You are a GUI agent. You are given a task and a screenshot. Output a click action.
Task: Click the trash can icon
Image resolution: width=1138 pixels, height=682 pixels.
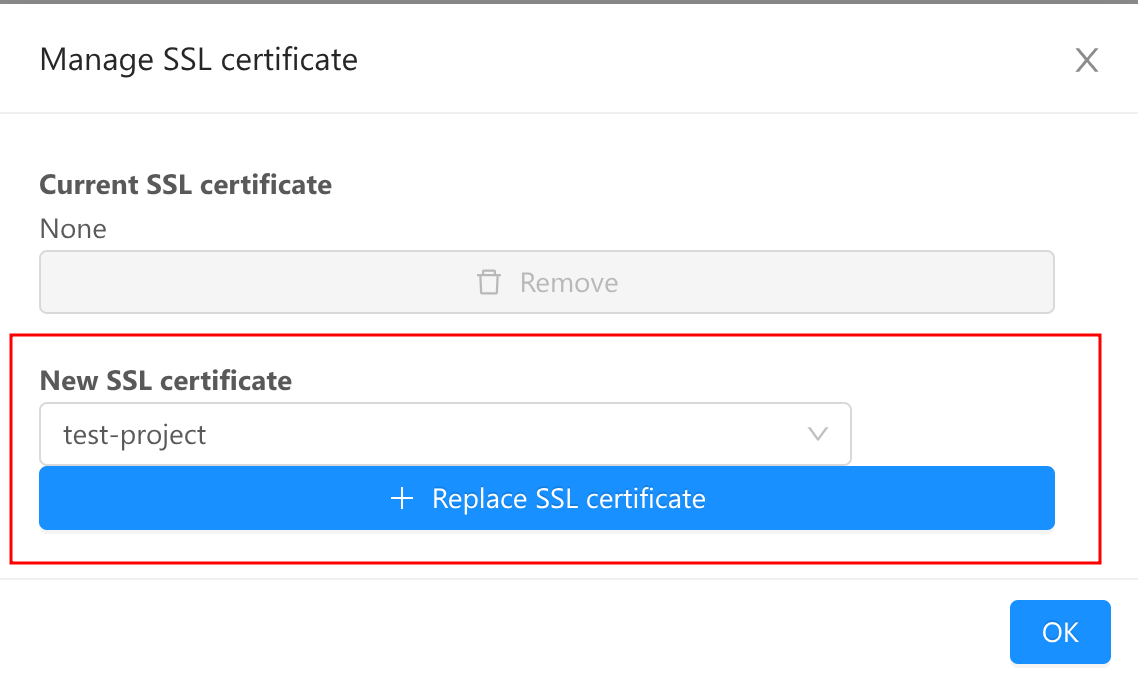(488, 282)
